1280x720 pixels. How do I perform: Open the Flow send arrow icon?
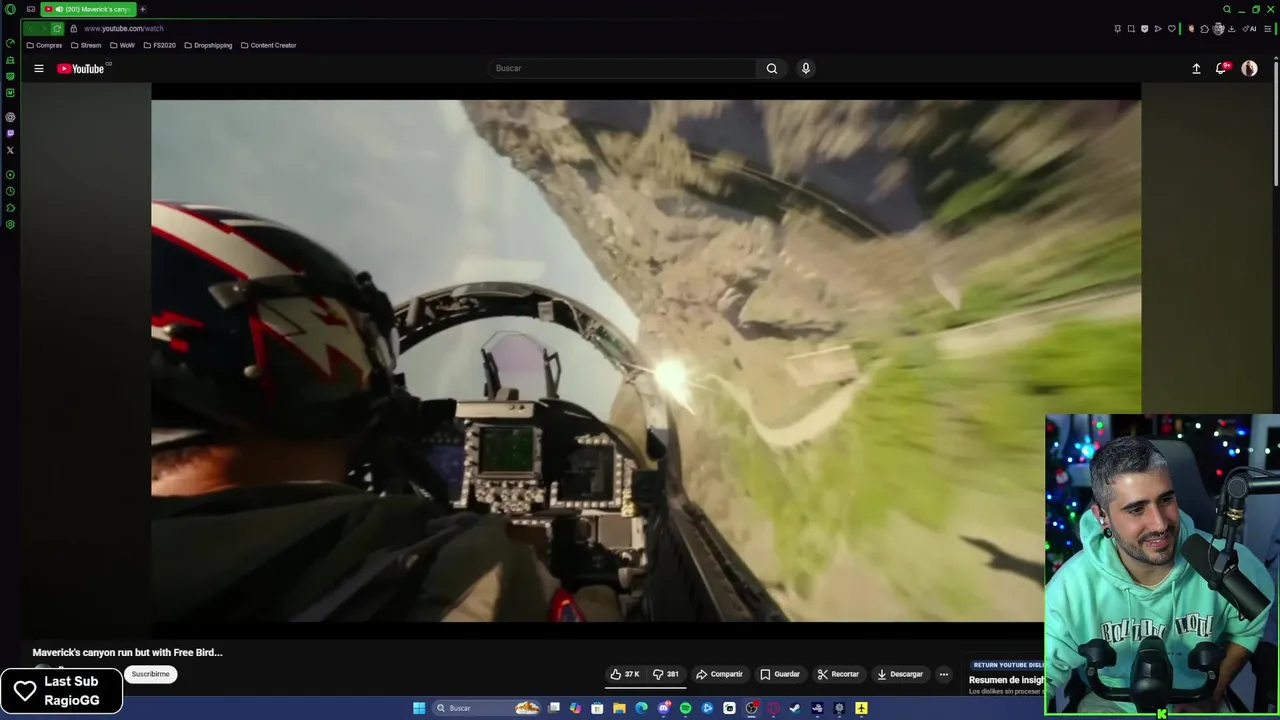pyautogui.click(x=1158, y=29)
